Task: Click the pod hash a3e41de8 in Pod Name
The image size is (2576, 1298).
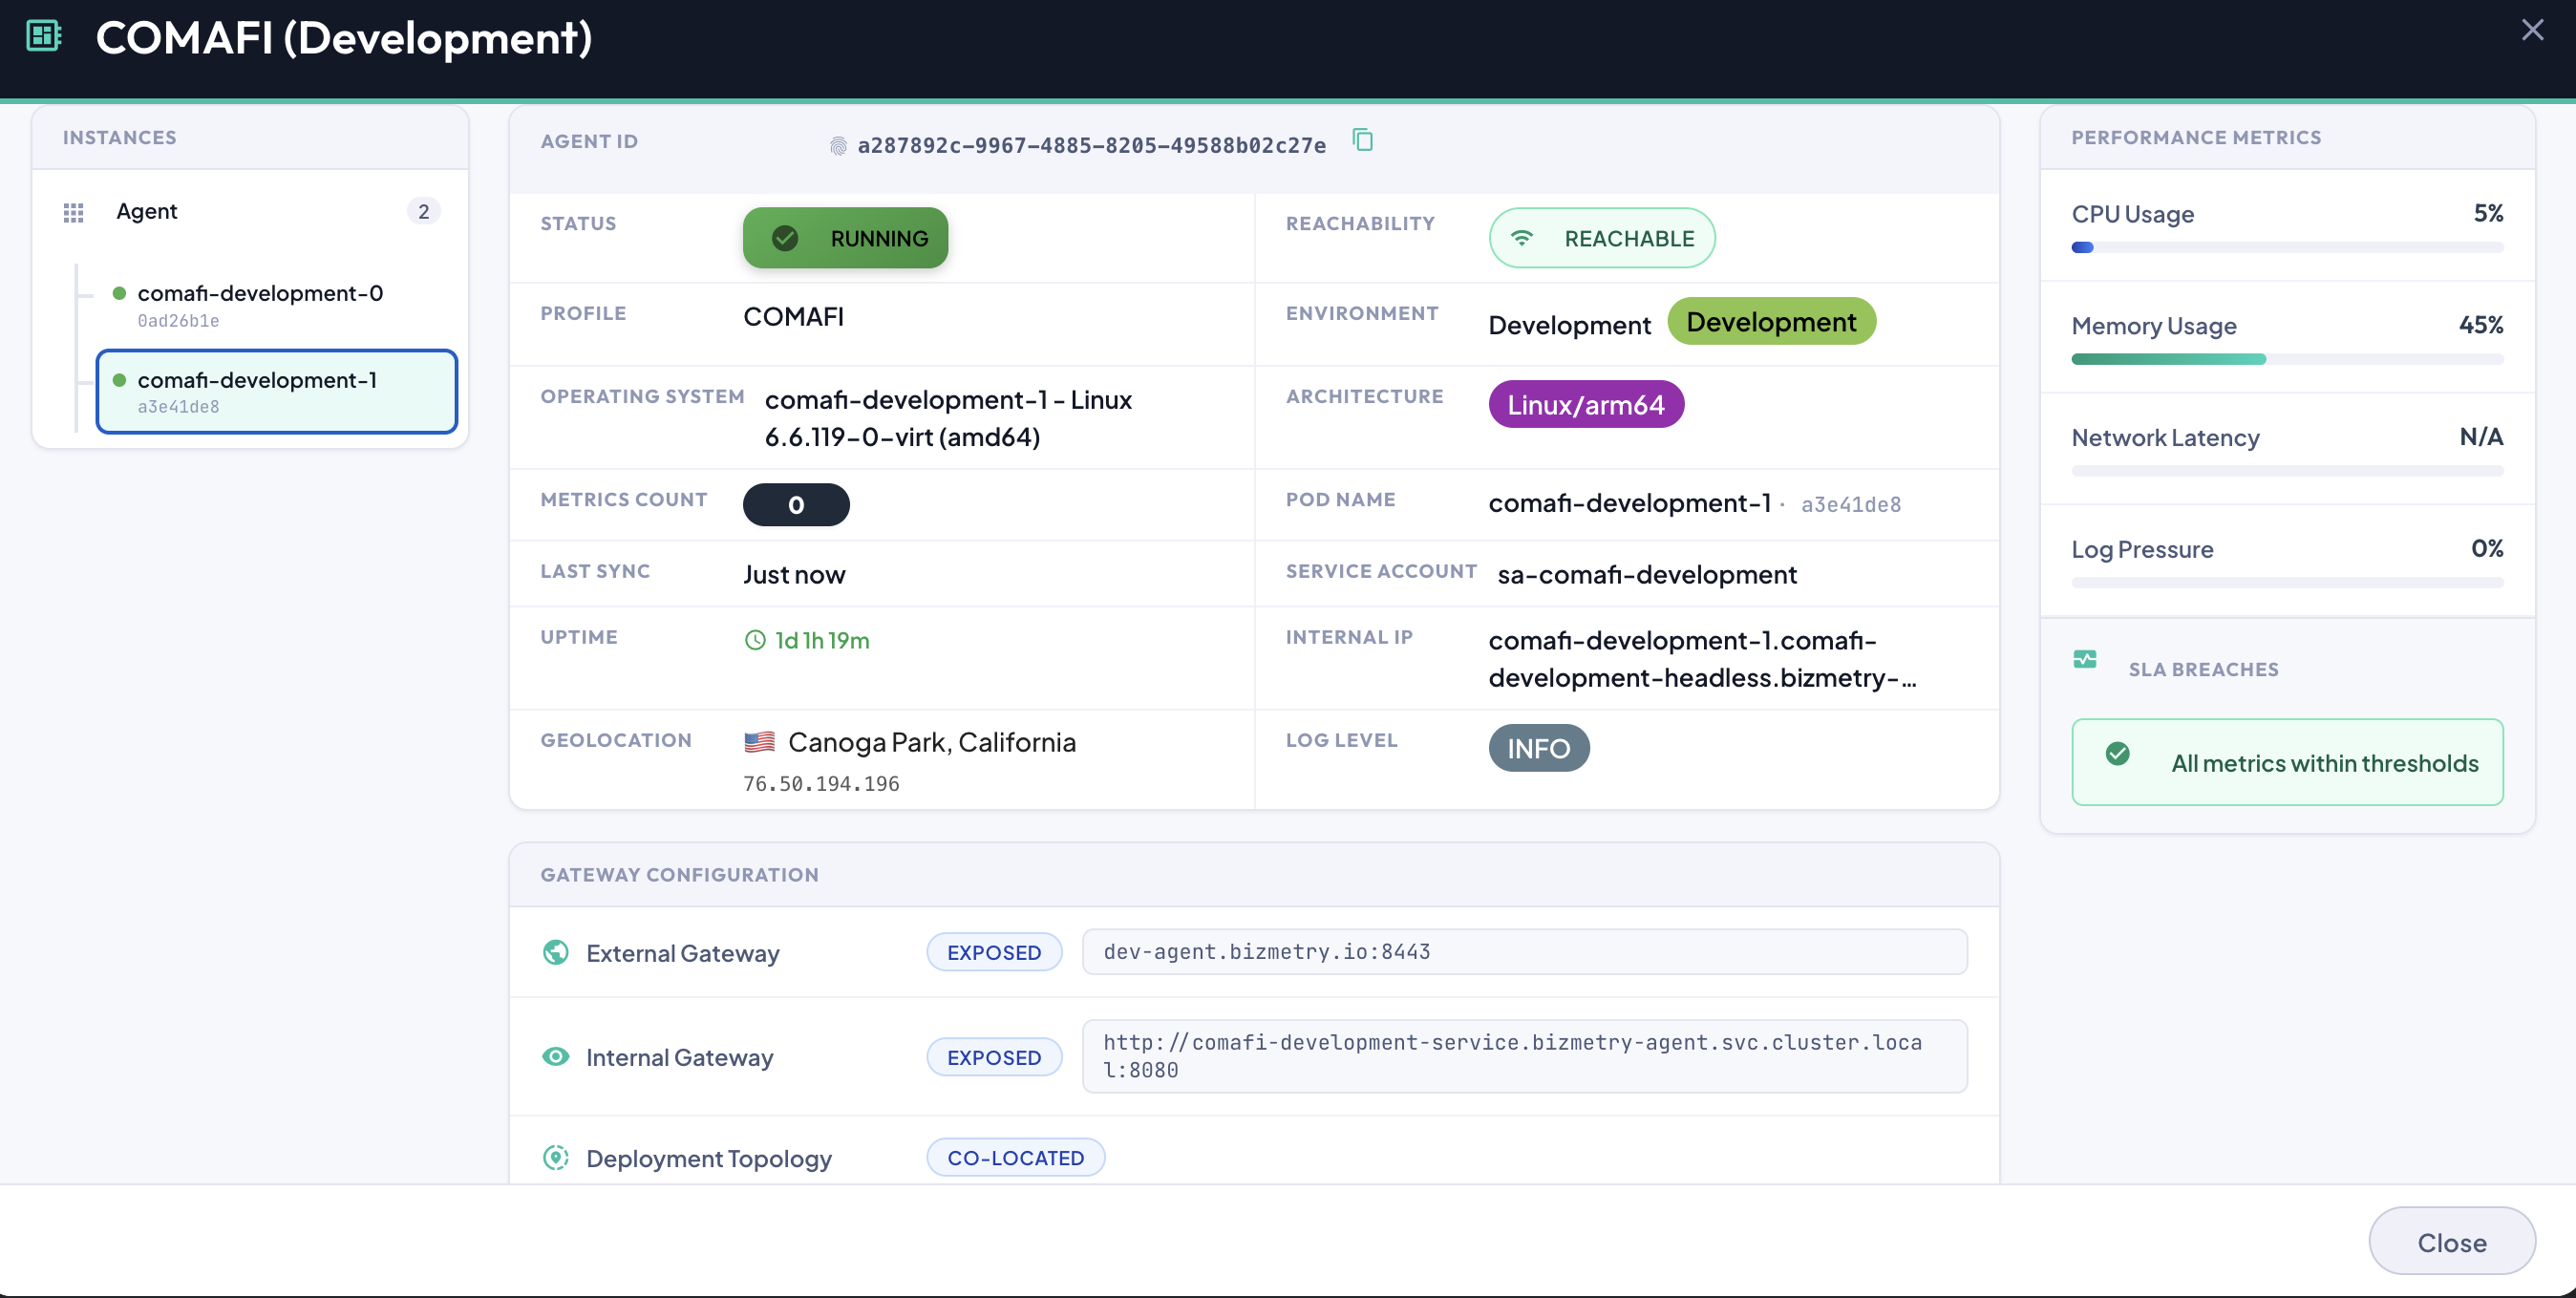Action: 1850,505
